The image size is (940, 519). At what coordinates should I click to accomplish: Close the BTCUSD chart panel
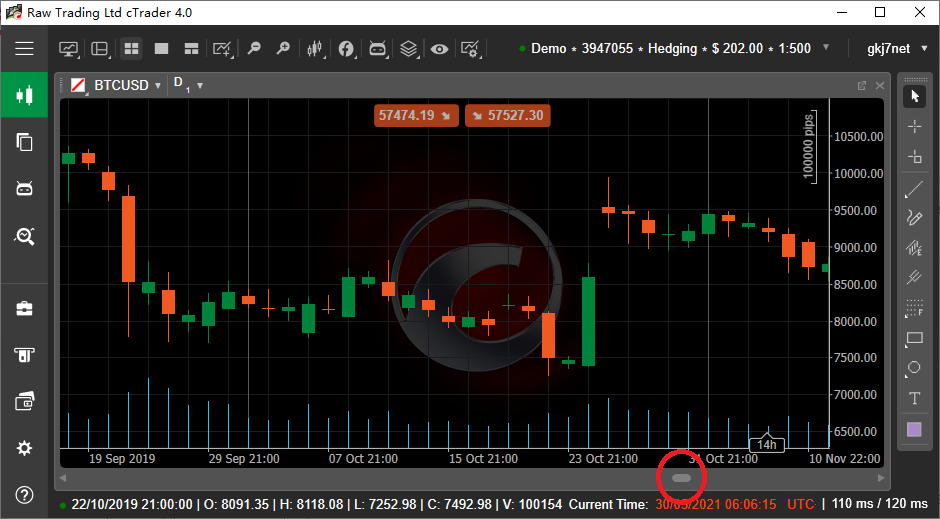coord(879,86)
